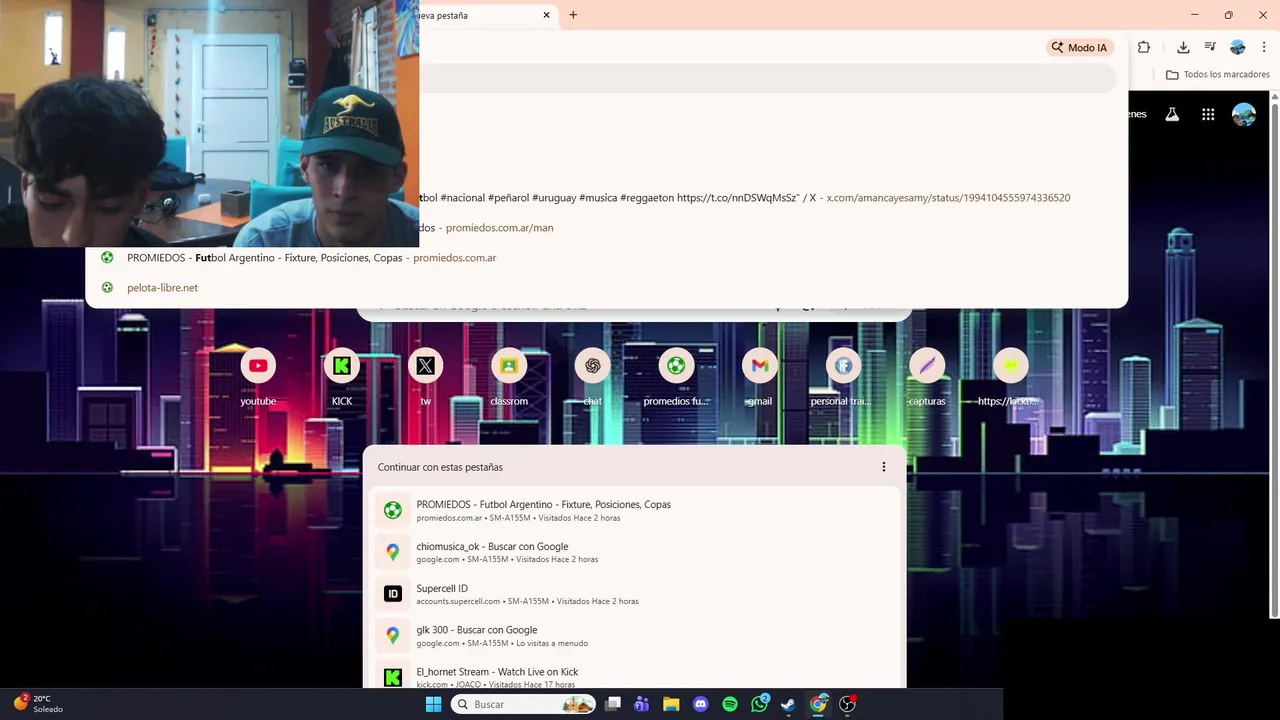Open the https://kick... shortcut tile
1280x720 pixels.
[x=1010, y=376]
